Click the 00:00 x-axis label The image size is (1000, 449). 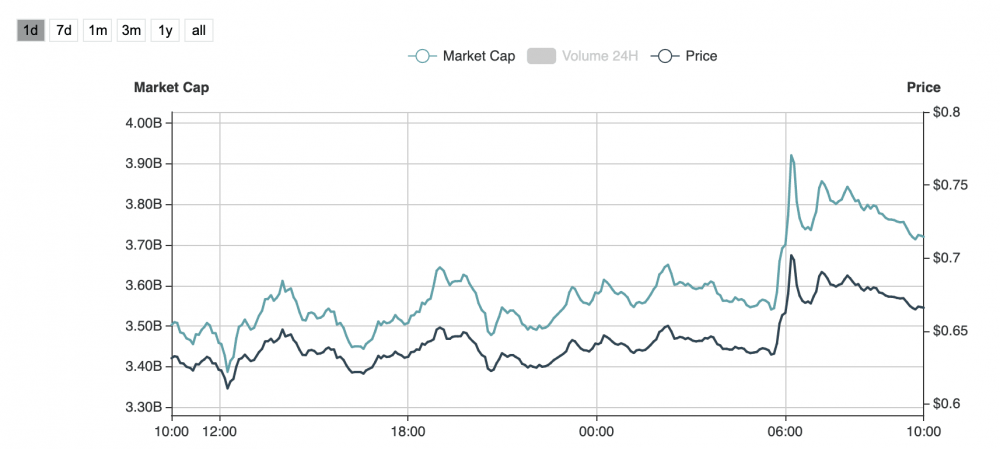click(596, 431)
